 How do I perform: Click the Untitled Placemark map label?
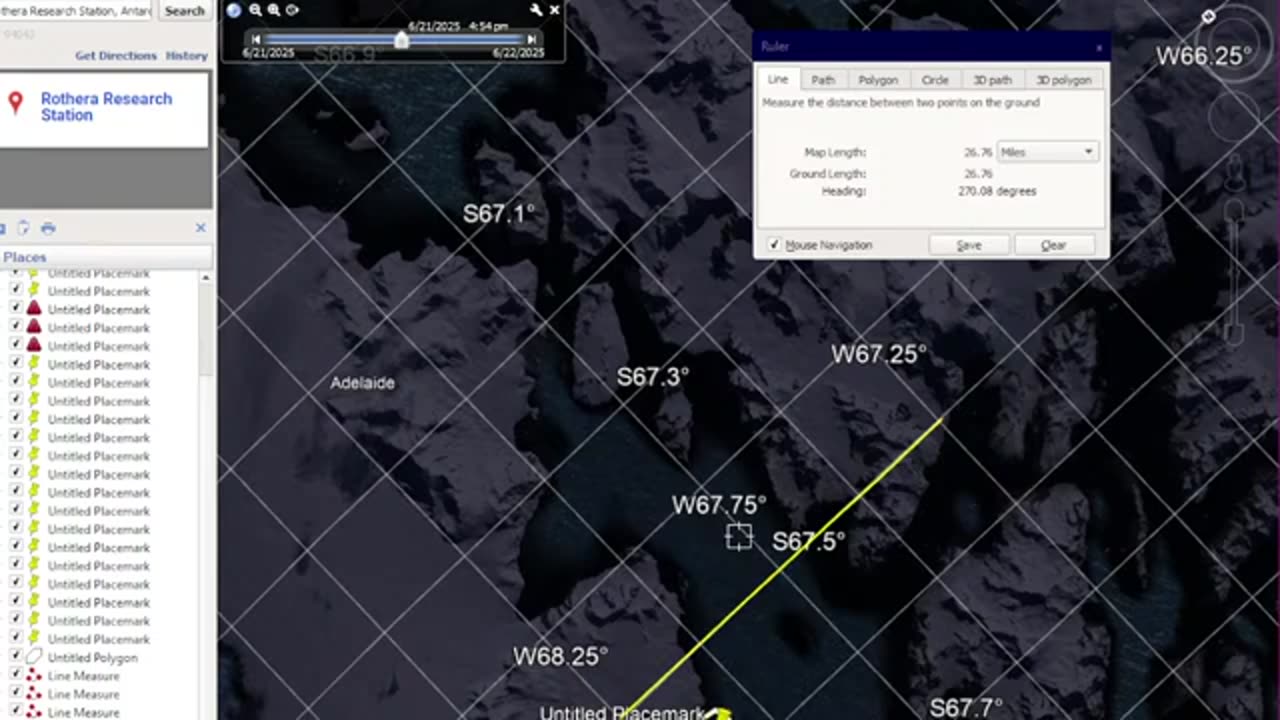click(x=622, y=713)
